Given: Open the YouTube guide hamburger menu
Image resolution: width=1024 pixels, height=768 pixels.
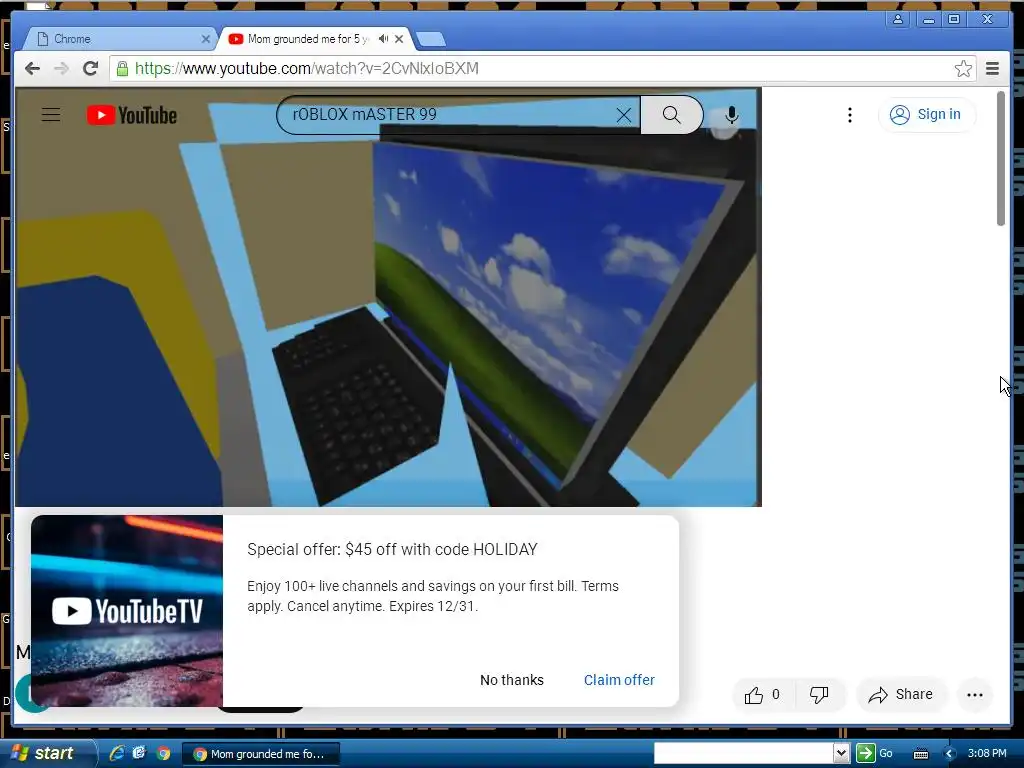Looking at the screenshot, I should (51, 115).
